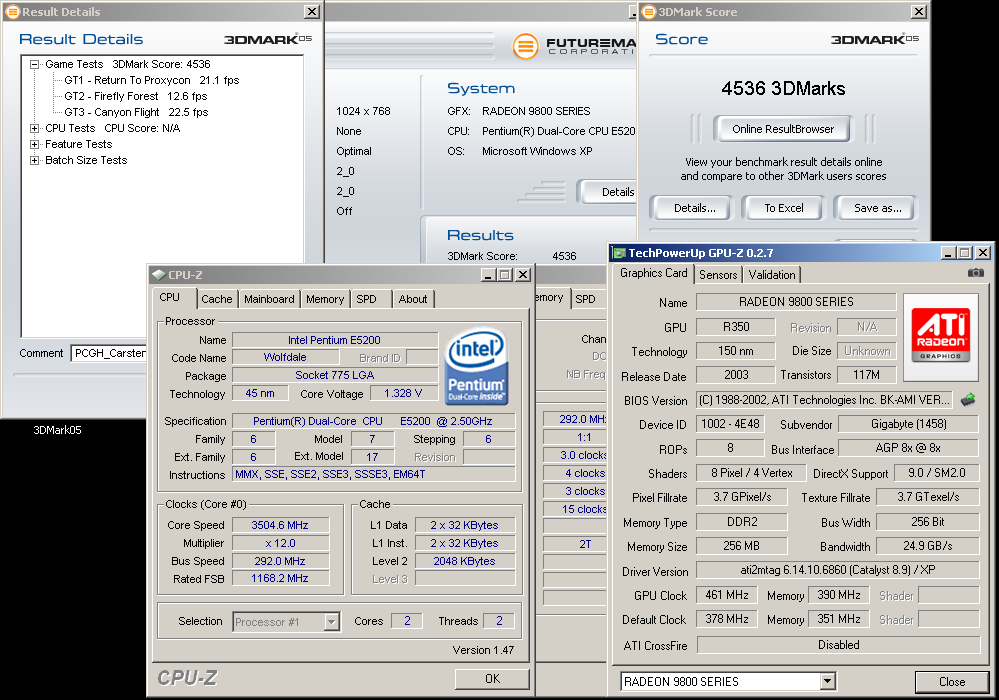
Task: Click the Result Details window title icon
Action: click(x=12, y=11)
